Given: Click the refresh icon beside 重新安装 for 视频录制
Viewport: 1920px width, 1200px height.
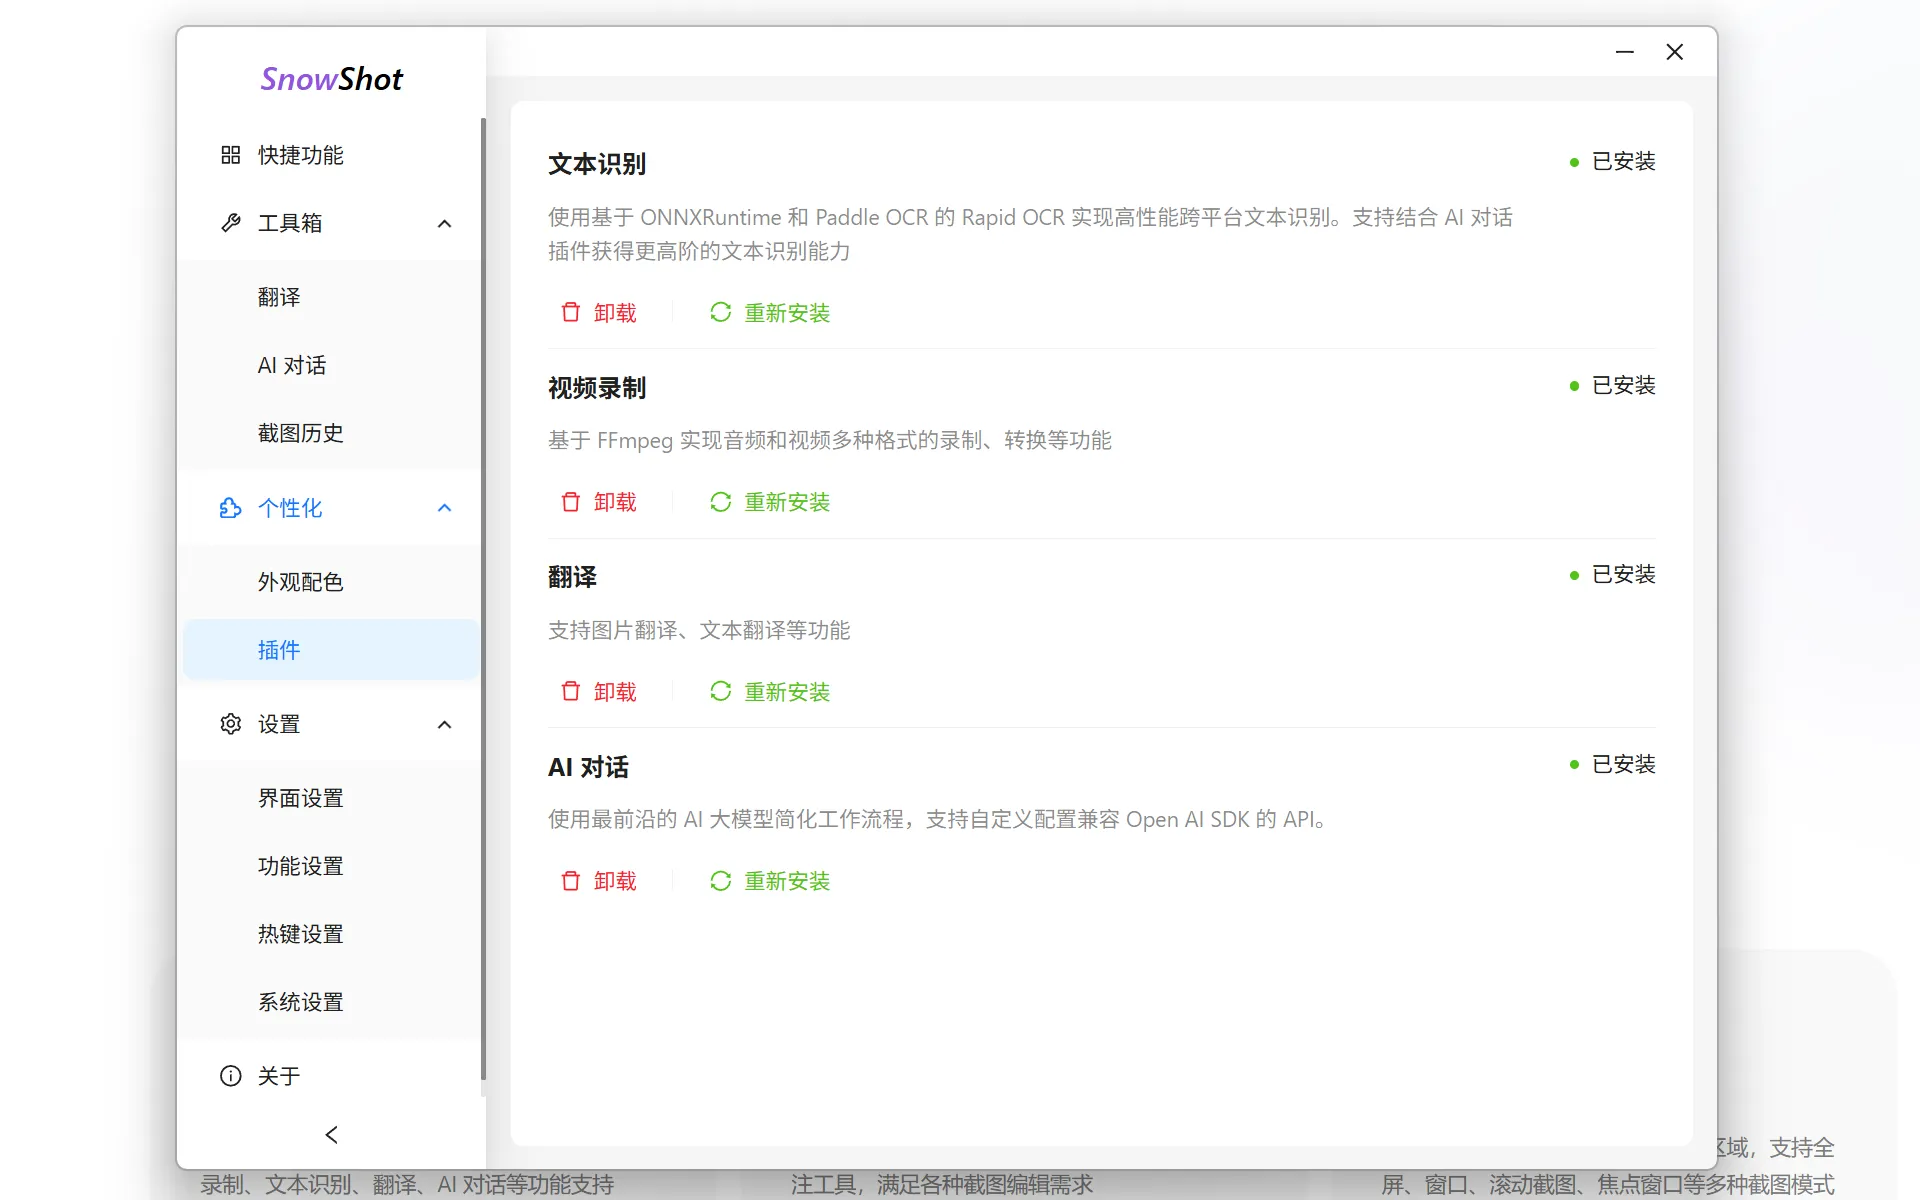Looking at the screenshot, I should click(x=720, y=502).
